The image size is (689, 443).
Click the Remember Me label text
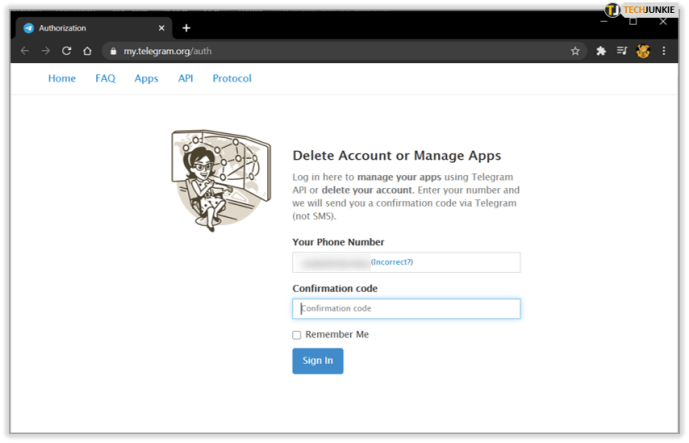tap(337, 335)
